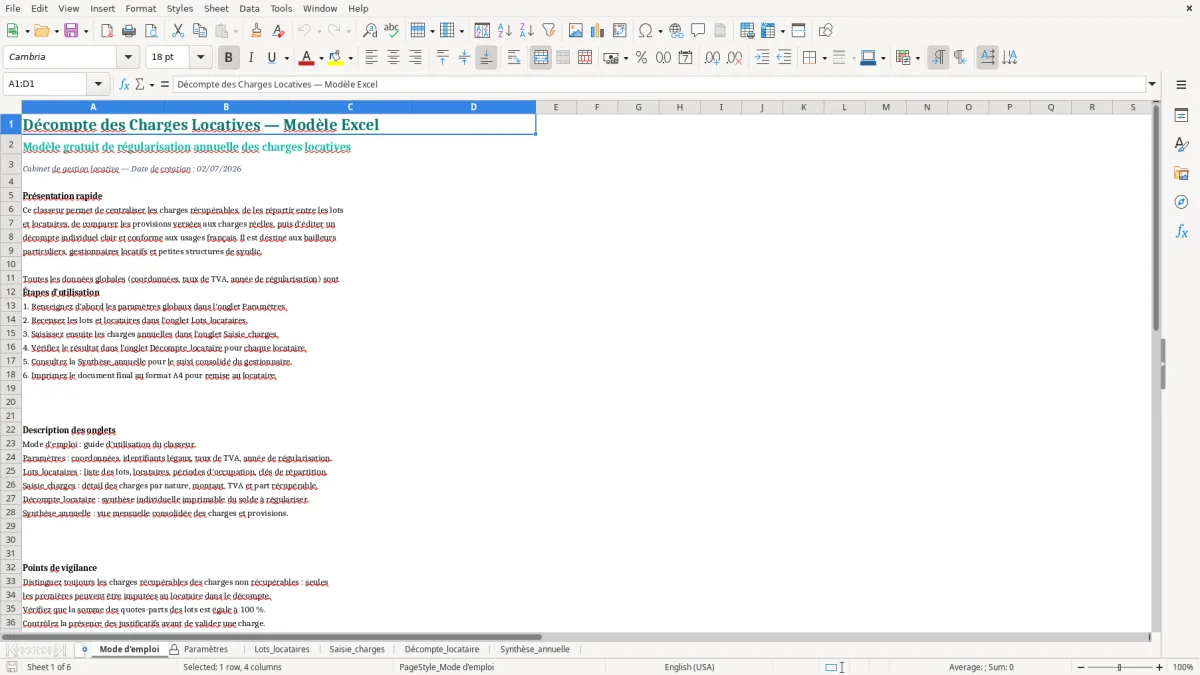Click the zoom slider in the status bar
This screenshot has height=675, width=1200.
1120,667
